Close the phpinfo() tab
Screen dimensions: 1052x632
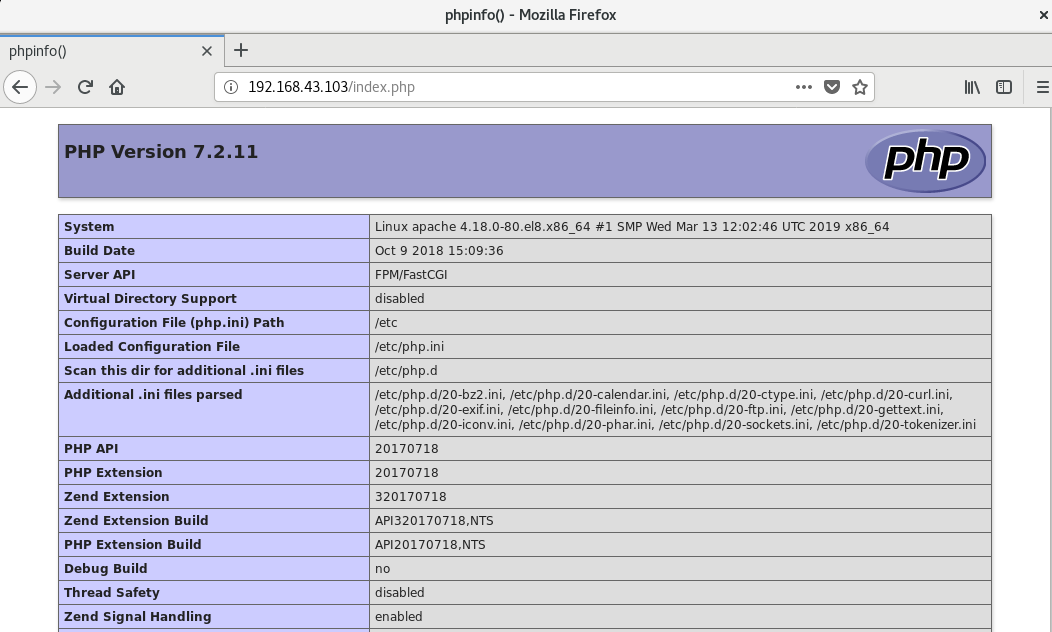click(x=207, y=51)
